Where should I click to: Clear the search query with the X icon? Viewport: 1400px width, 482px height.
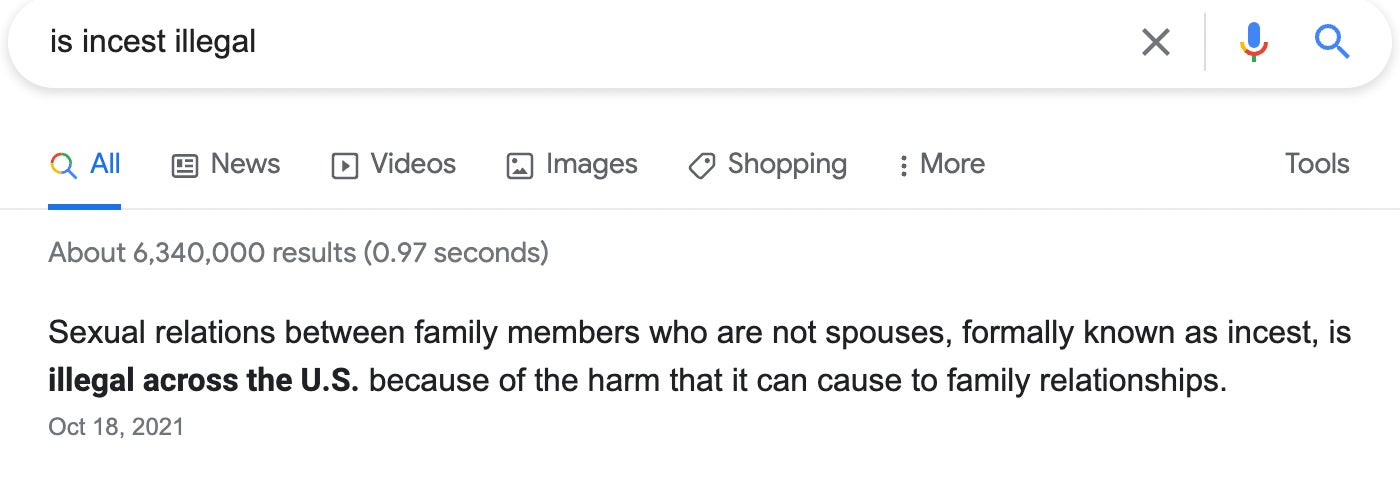[x=1155, y=42]
